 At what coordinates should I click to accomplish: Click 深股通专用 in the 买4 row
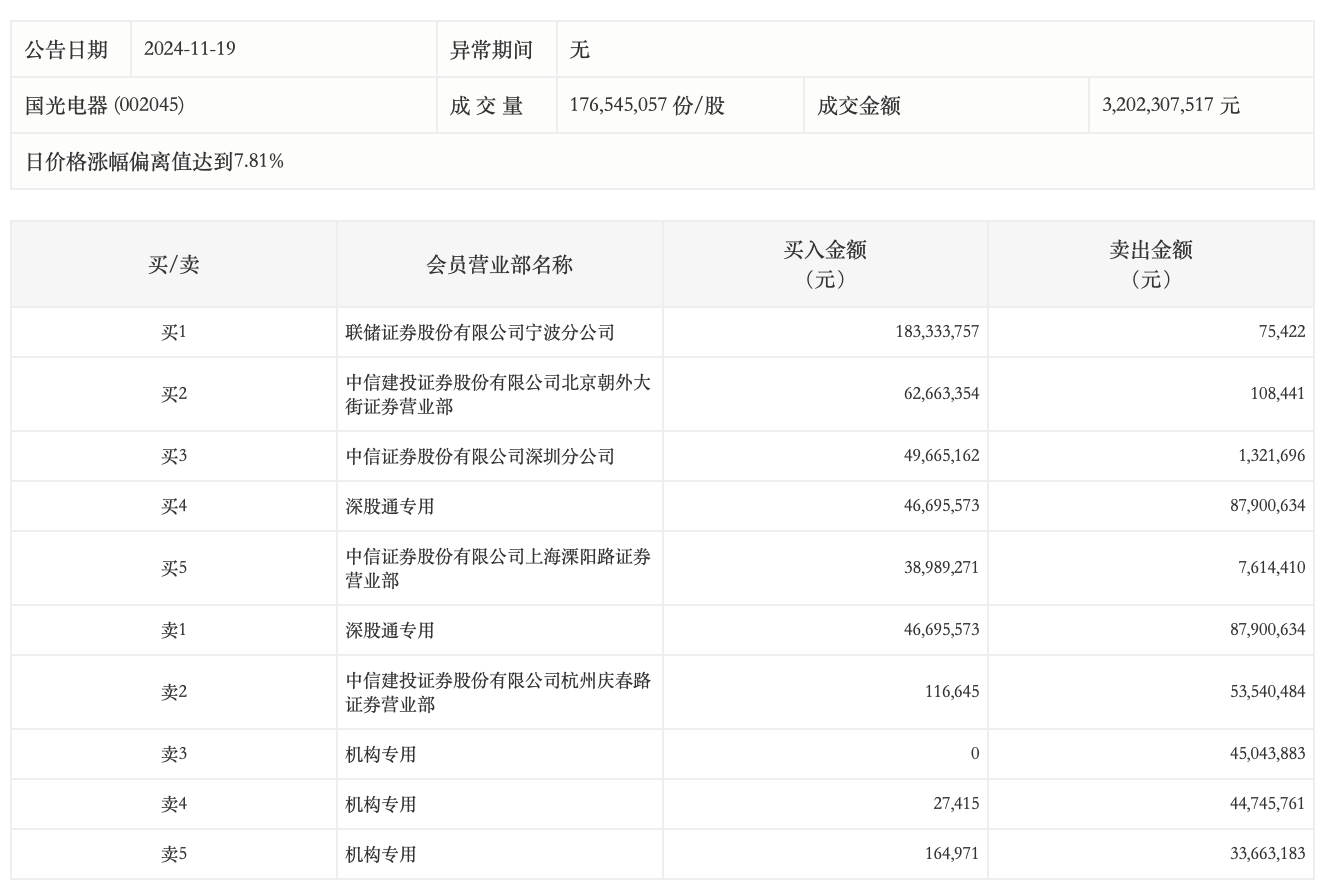tap(390, 507)
